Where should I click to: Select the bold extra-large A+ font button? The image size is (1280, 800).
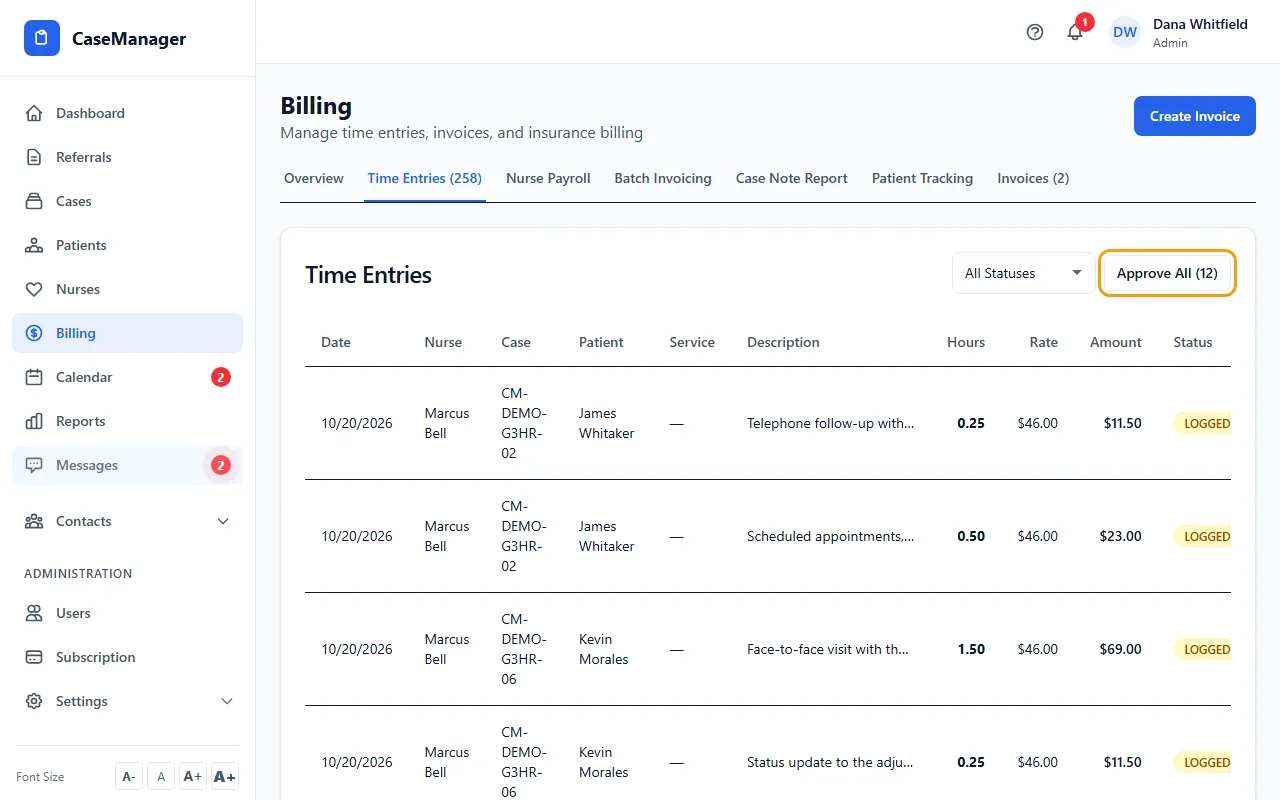tap(225, 777)
